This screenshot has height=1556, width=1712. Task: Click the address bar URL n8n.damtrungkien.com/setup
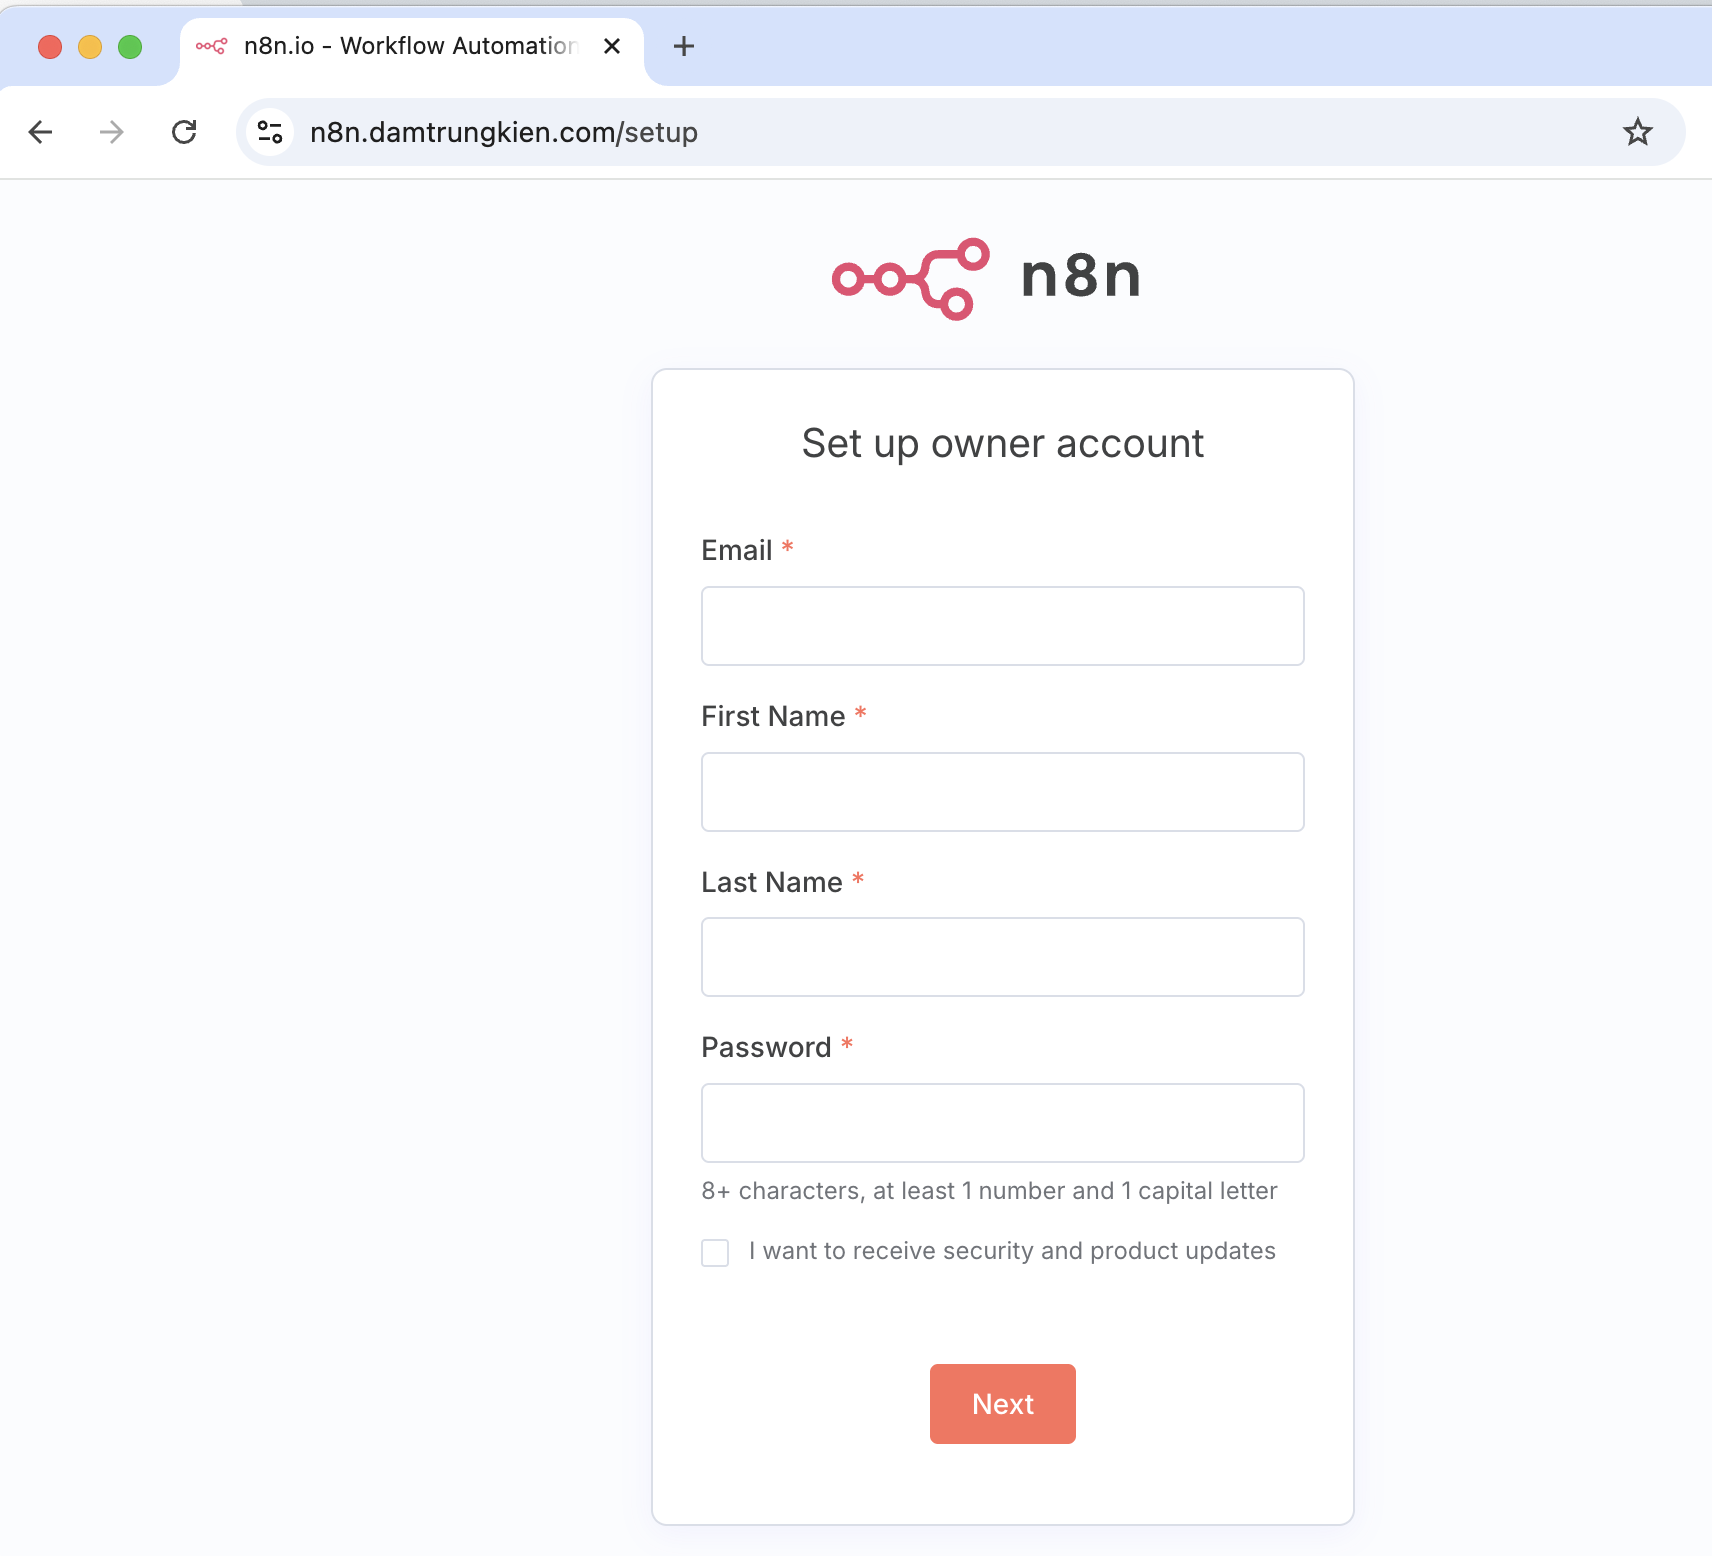pos(504,132)
